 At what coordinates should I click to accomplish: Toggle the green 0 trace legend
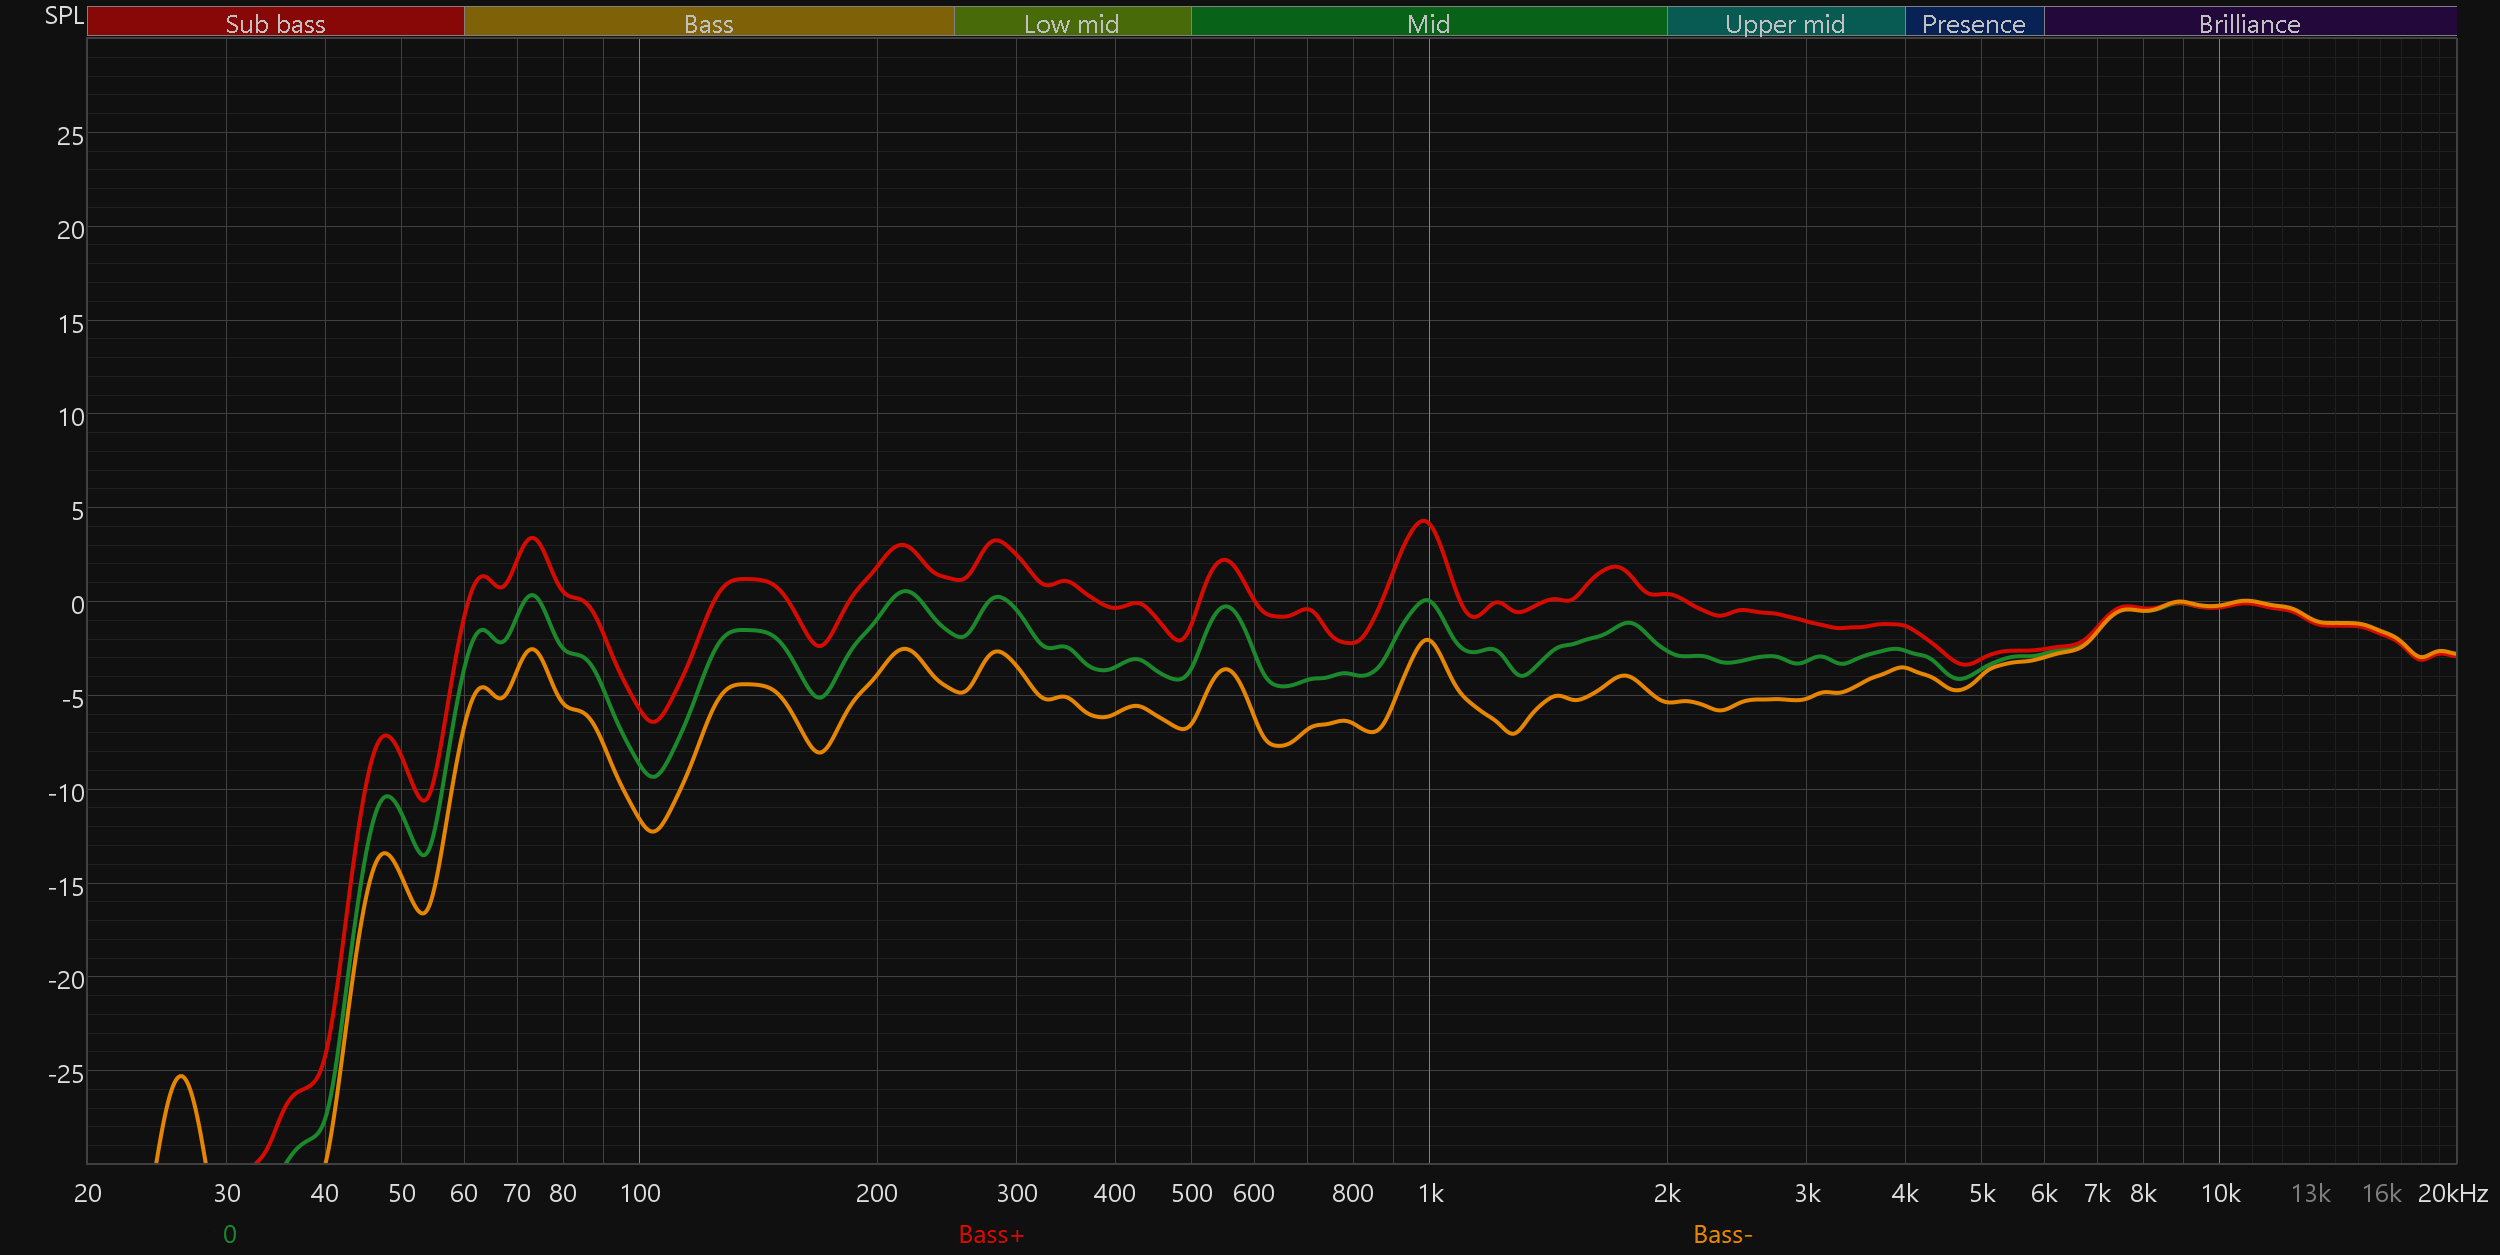point(230,1235)
